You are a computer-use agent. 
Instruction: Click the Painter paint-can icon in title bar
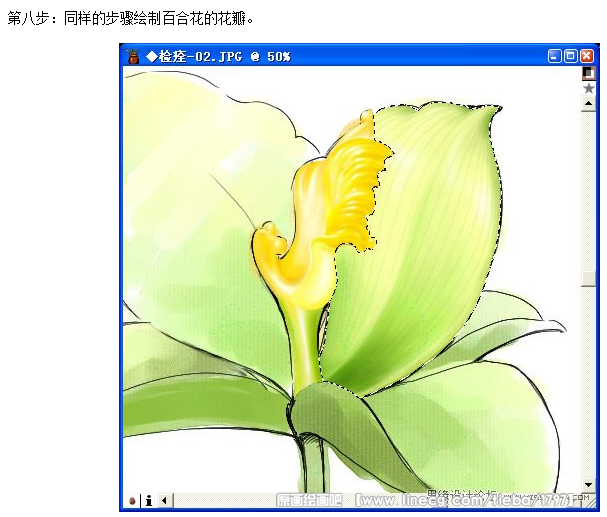point(134,56)
